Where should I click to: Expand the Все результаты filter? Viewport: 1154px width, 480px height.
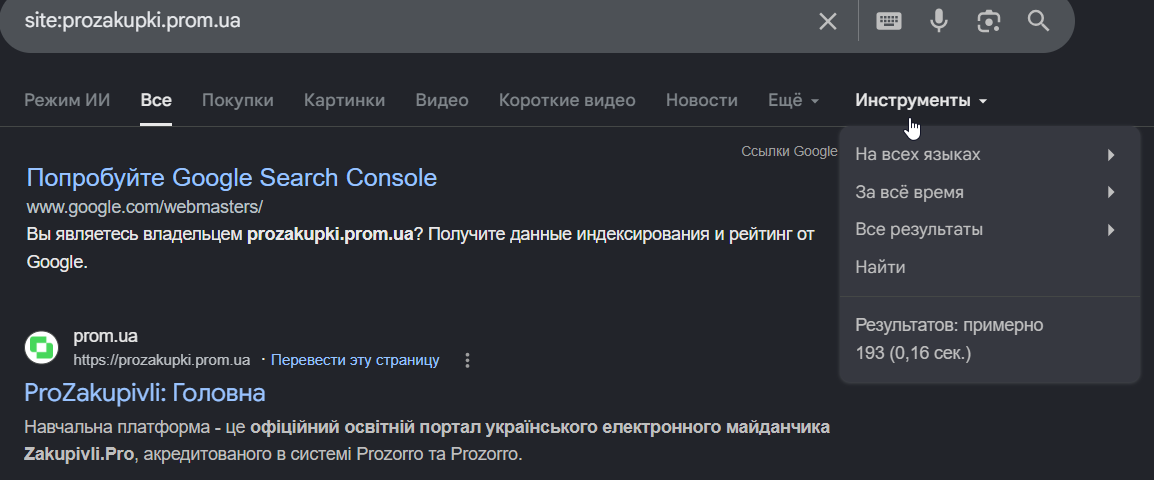tap(989, 230)
